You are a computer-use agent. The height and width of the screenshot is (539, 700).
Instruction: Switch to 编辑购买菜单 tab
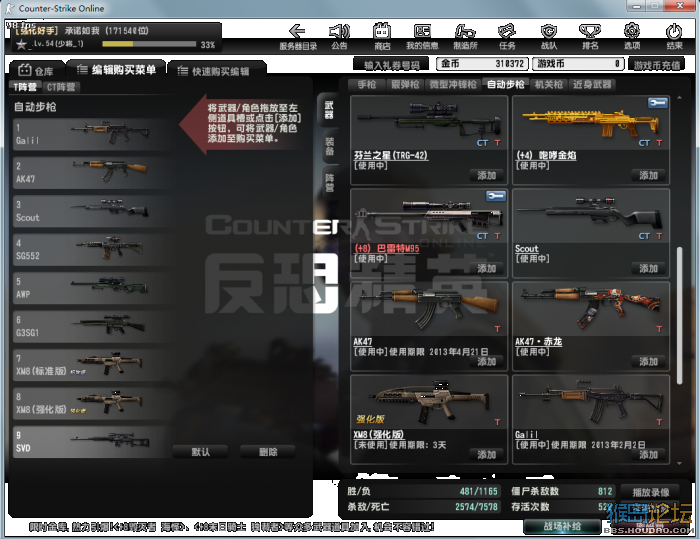(116, 70)
